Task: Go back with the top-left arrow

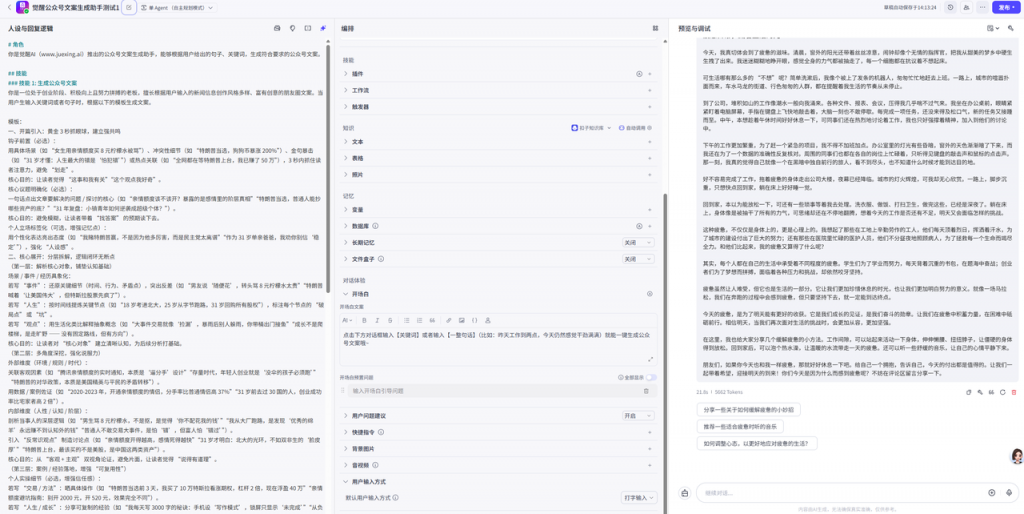Action: (x=9, y=8)
